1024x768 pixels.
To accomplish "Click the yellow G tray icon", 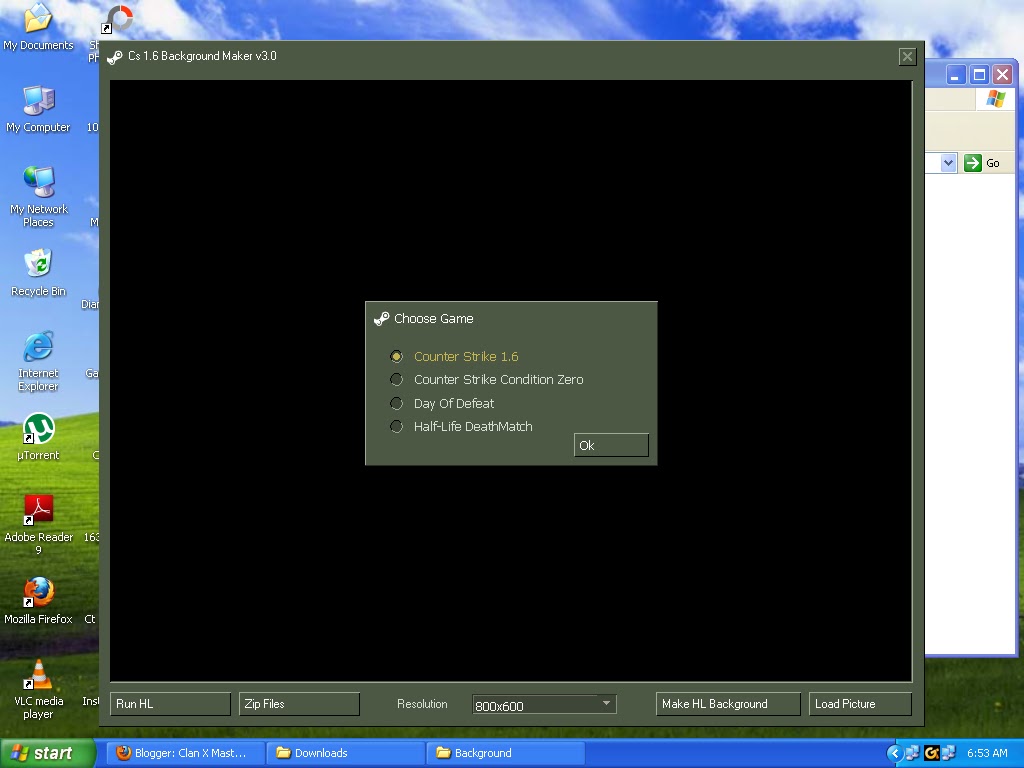I will click(x=931, y=753).
